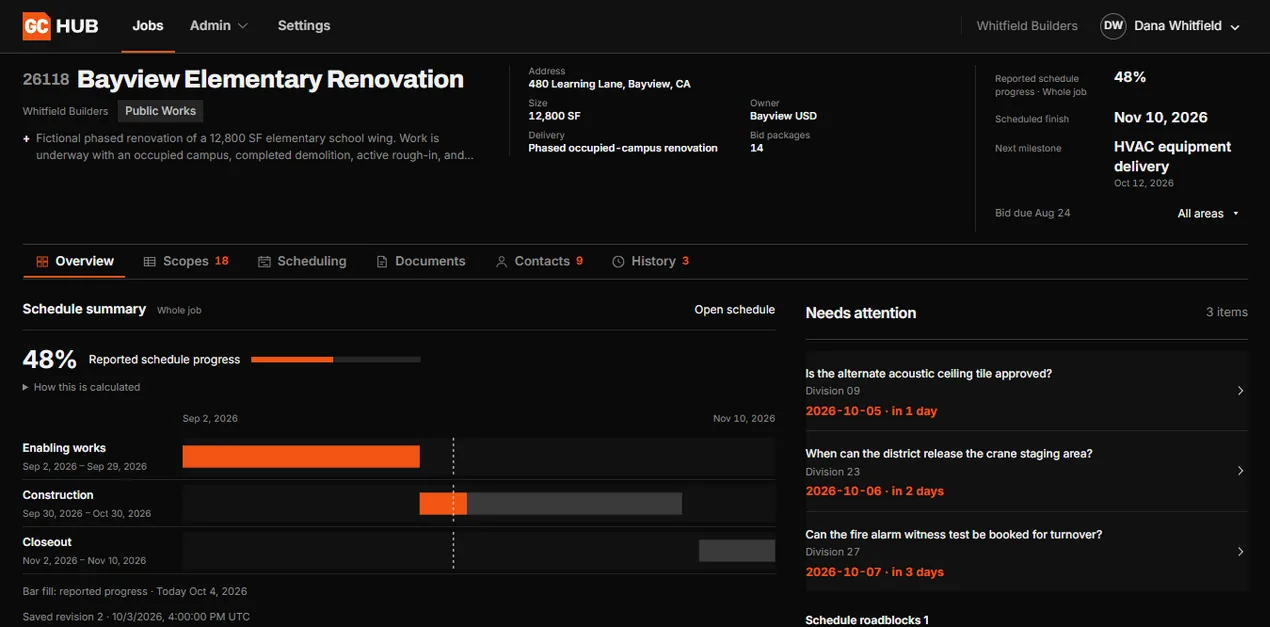The image size is (1270, 627).
Task: Open the All areas dropdown
Action: pyautogui.click(x=1208, y=213)
